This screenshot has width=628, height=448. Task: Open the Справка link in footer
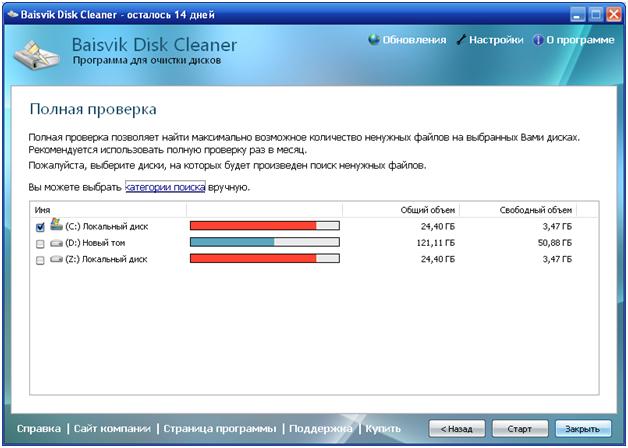pyautogui.click(x=39, y=428)
